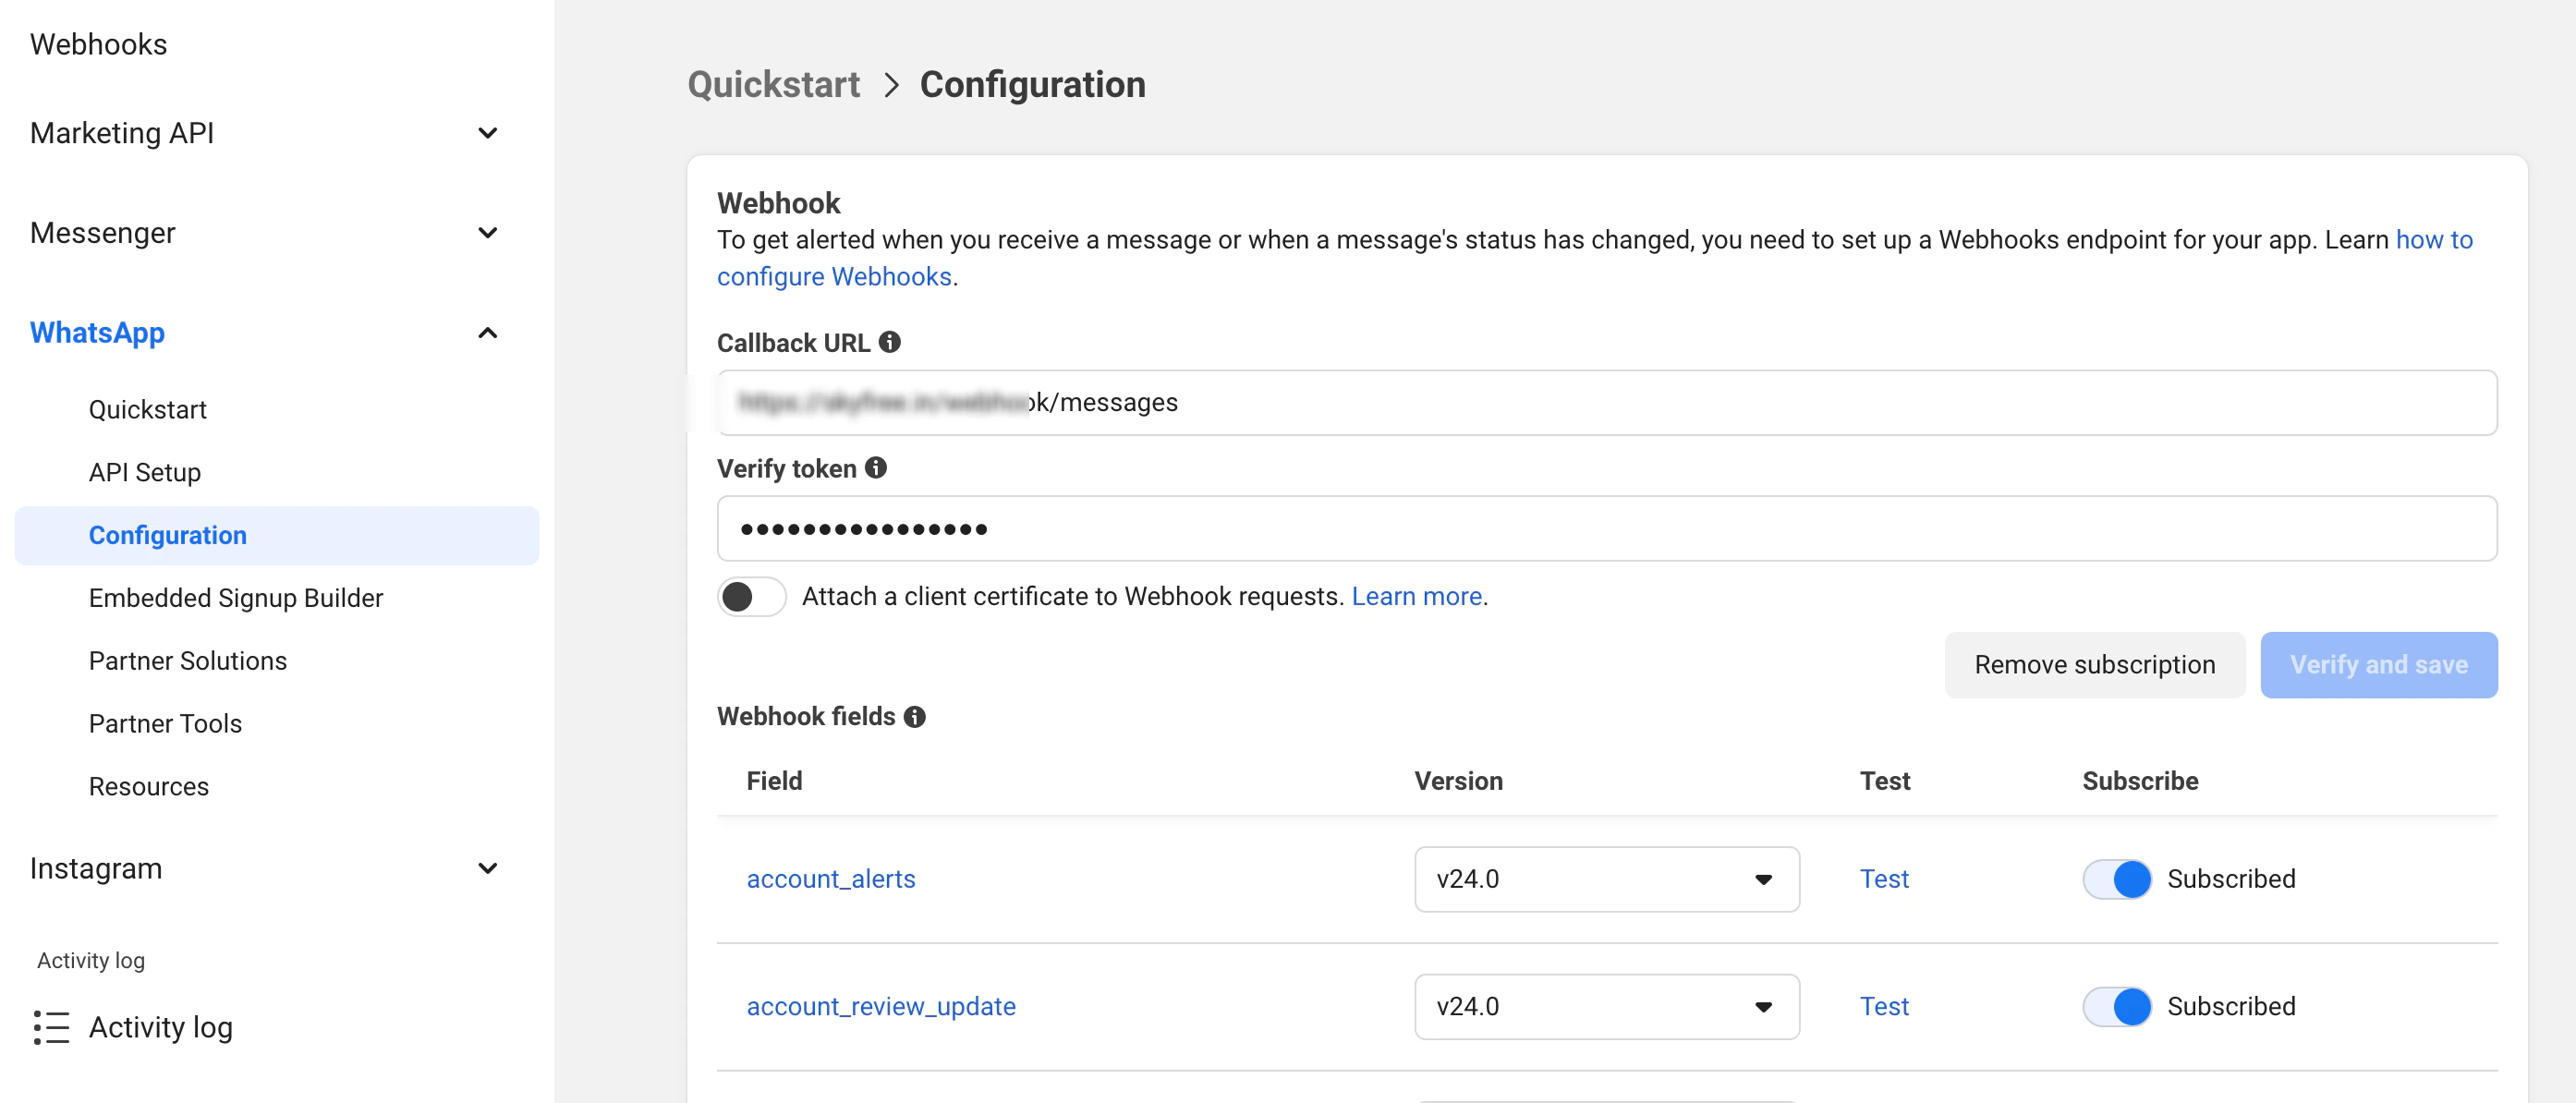This screenshot has width=2576, height=1103.
Task: Expand the Instagram sidebar section
Action: [x=488, y=868]
